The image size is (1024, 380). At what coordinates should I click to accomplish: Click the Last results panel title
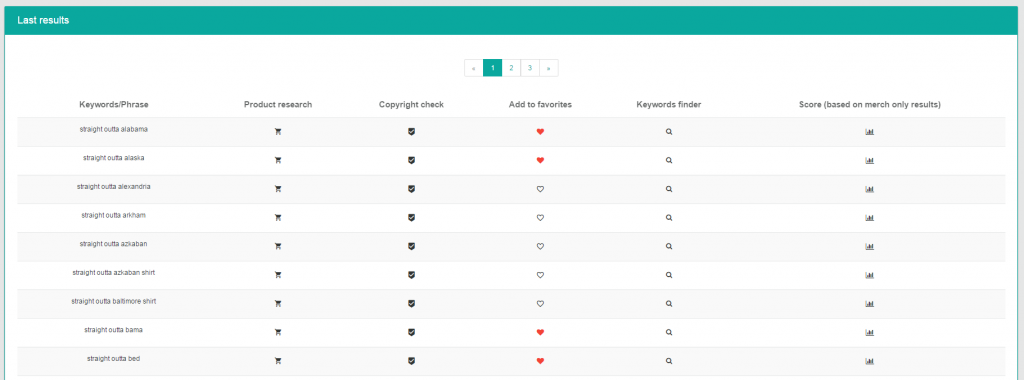pyautogui.click(x=43, y=20)
